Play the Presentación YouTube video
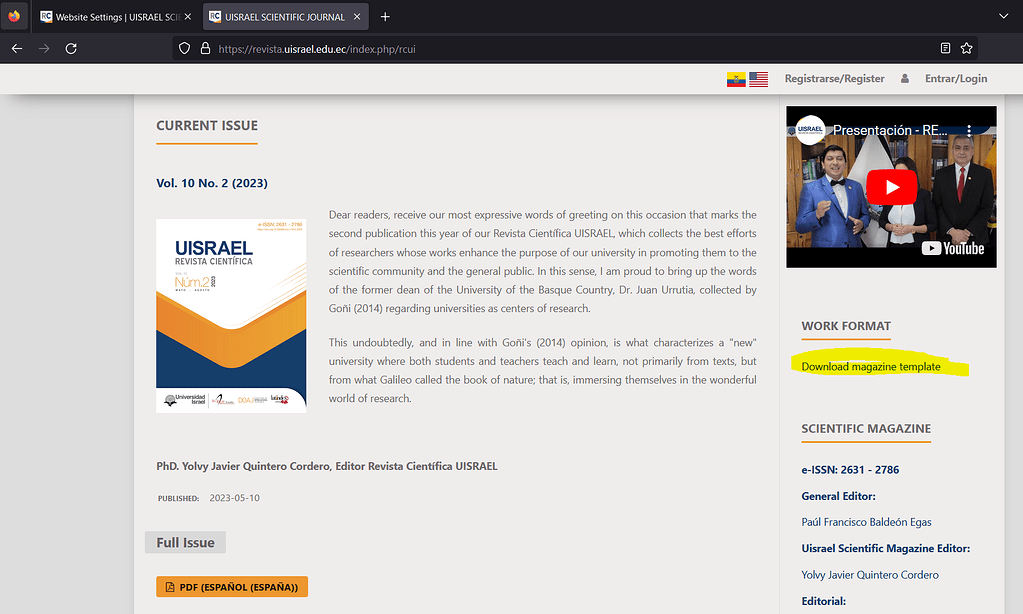This screenshot has width=1023, height=614. 890,186
